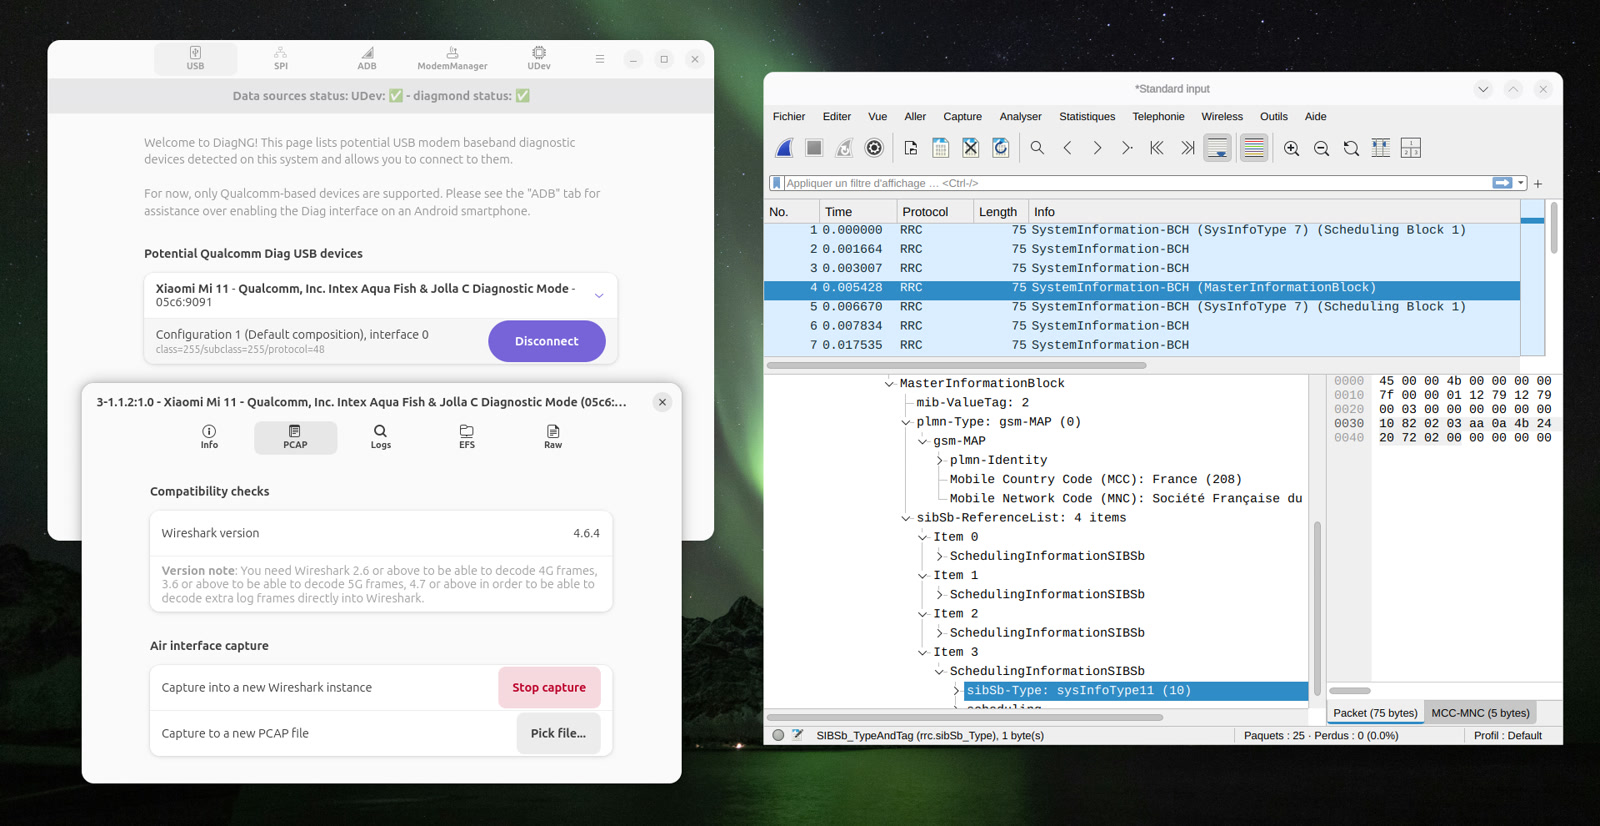The image size is (1600, 826).
Task: Collapse sibSb-ReferenceList tree node
Action: click(906, 518)
